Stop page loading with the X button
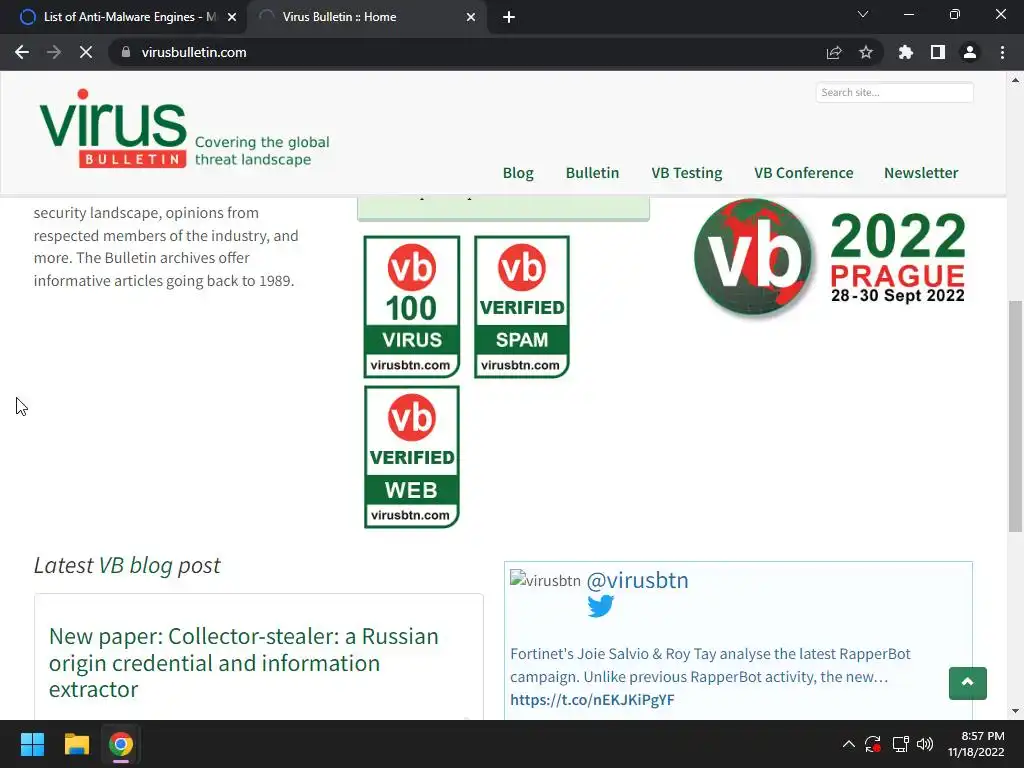 (86, 52)
